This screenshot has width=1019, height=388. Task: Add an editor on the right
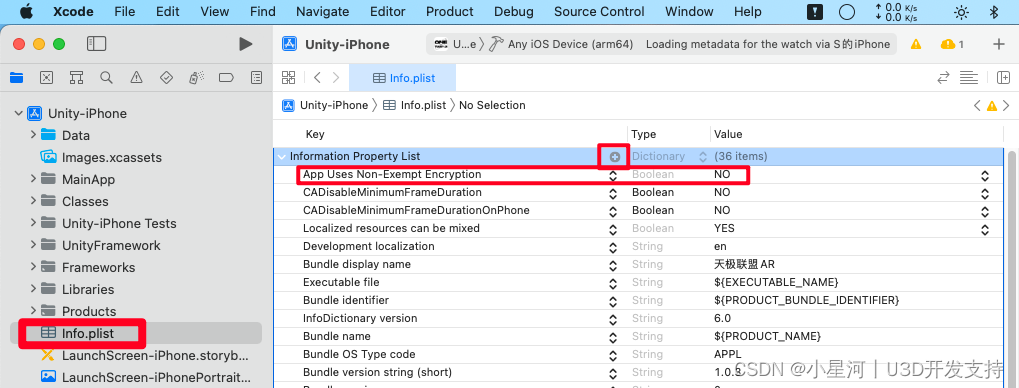[1003, 78]
